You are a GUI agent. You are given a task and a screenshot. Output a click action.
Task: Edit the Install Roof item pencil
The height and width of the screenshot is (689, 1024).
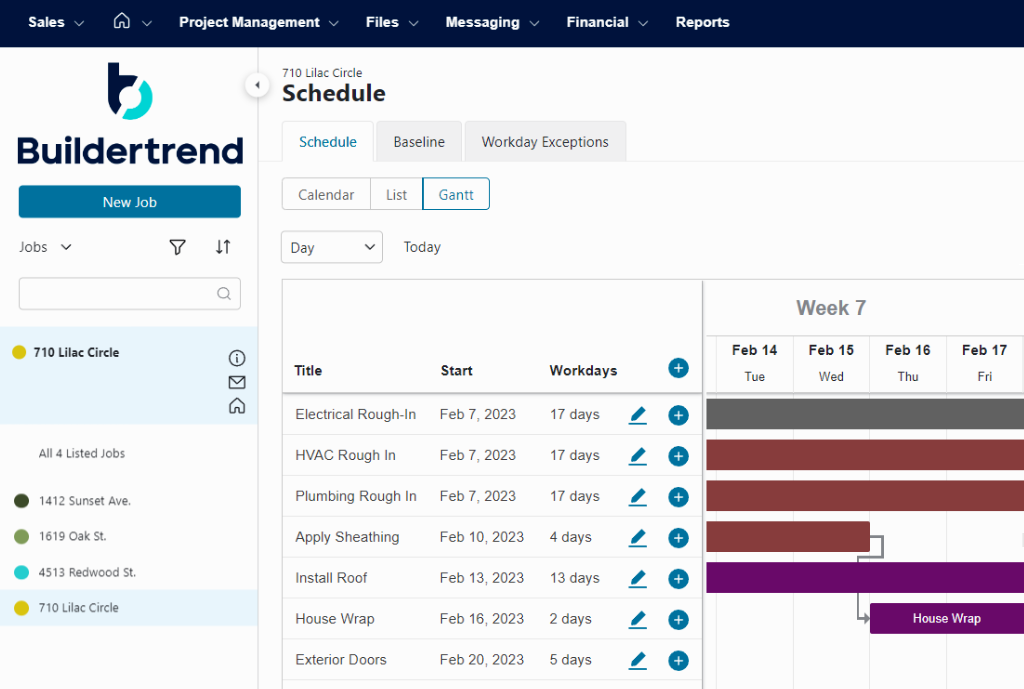pos(637,579)
